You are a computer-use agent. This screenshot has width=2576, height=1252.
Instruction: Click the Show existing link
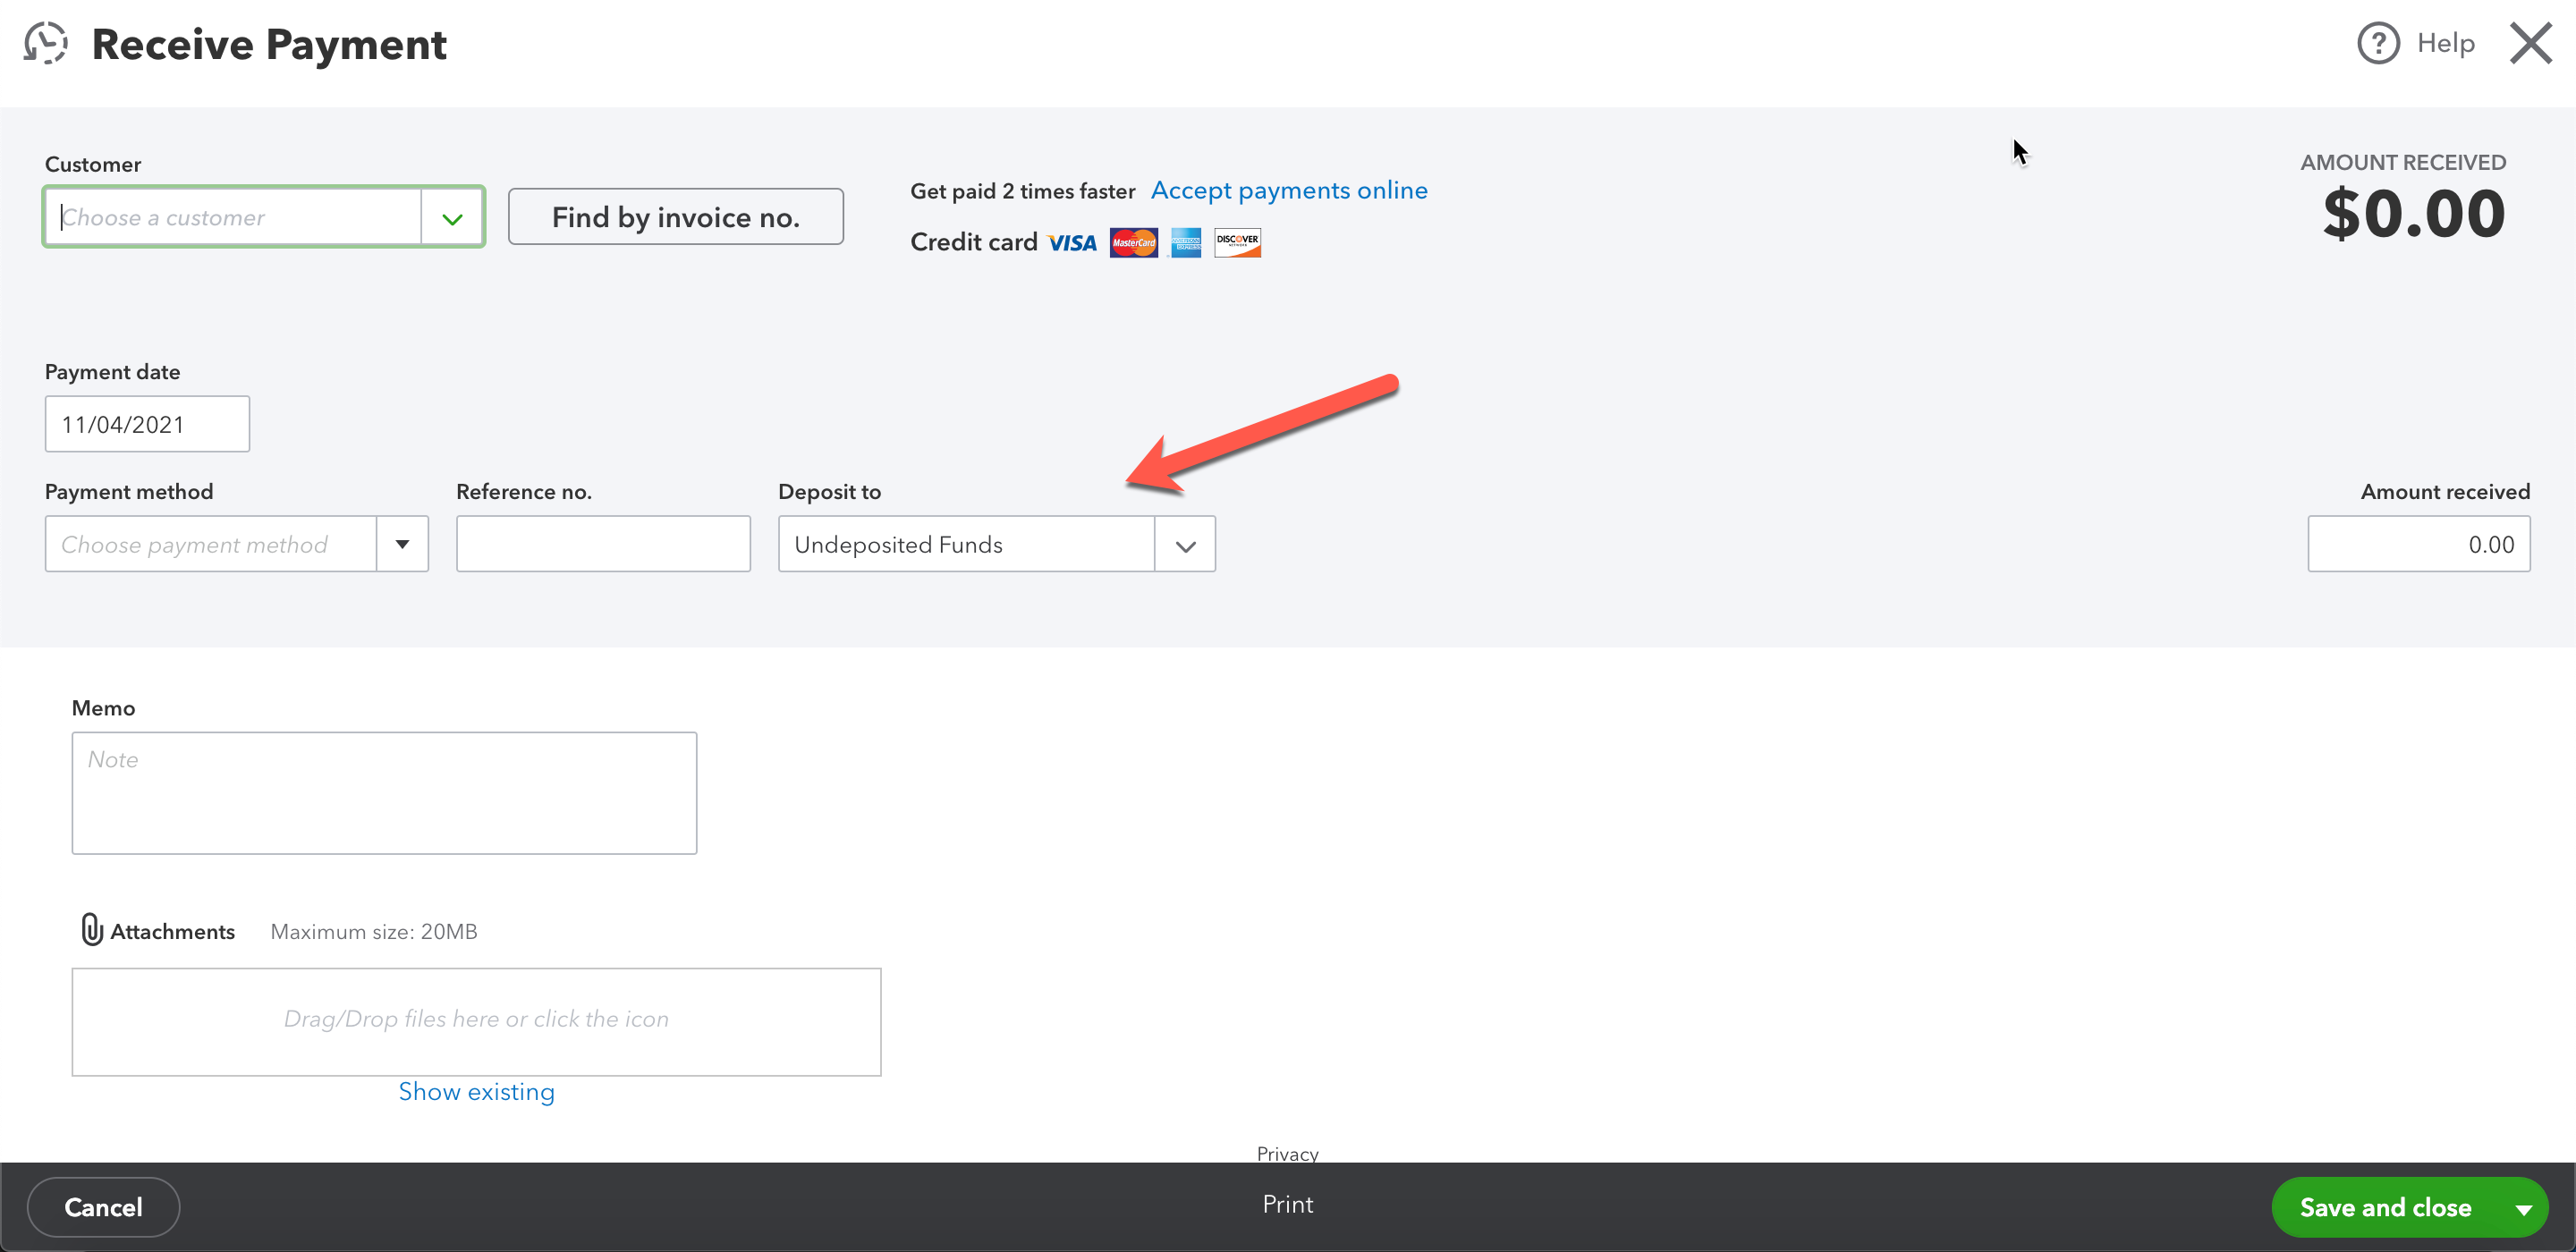click(476, 1091)
